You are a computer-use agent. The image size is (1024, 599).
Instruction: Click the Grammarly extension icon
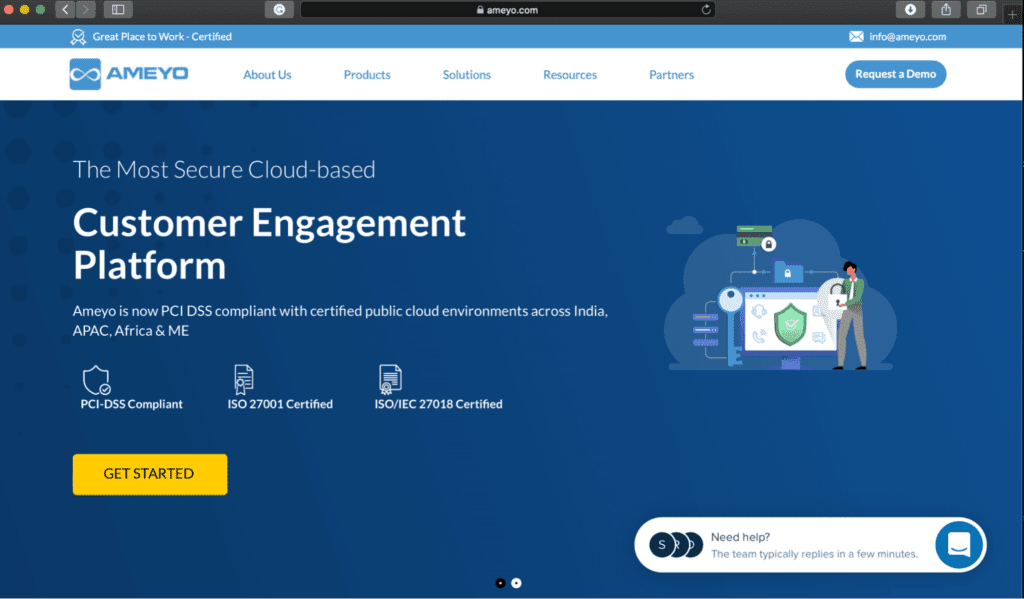[279, 9]
